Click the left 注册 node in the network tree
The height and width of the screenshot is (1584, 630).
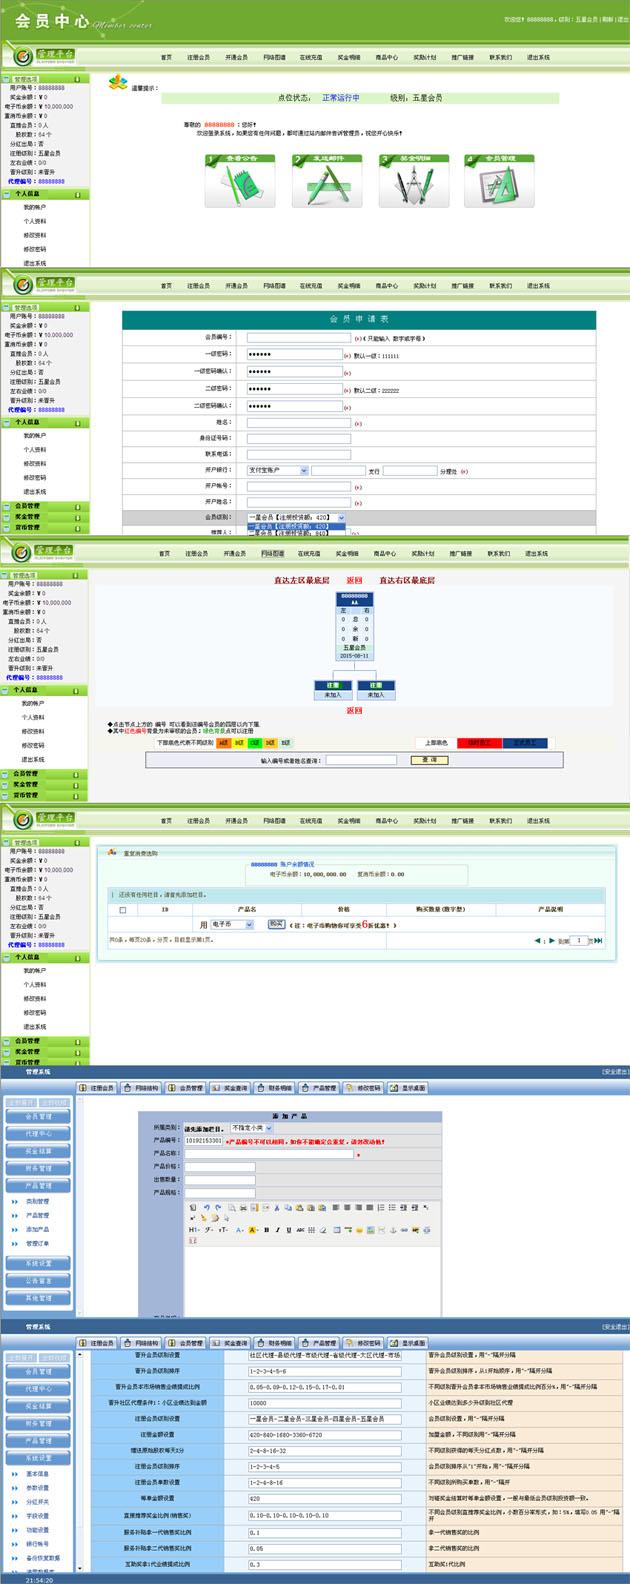[333, 690]
